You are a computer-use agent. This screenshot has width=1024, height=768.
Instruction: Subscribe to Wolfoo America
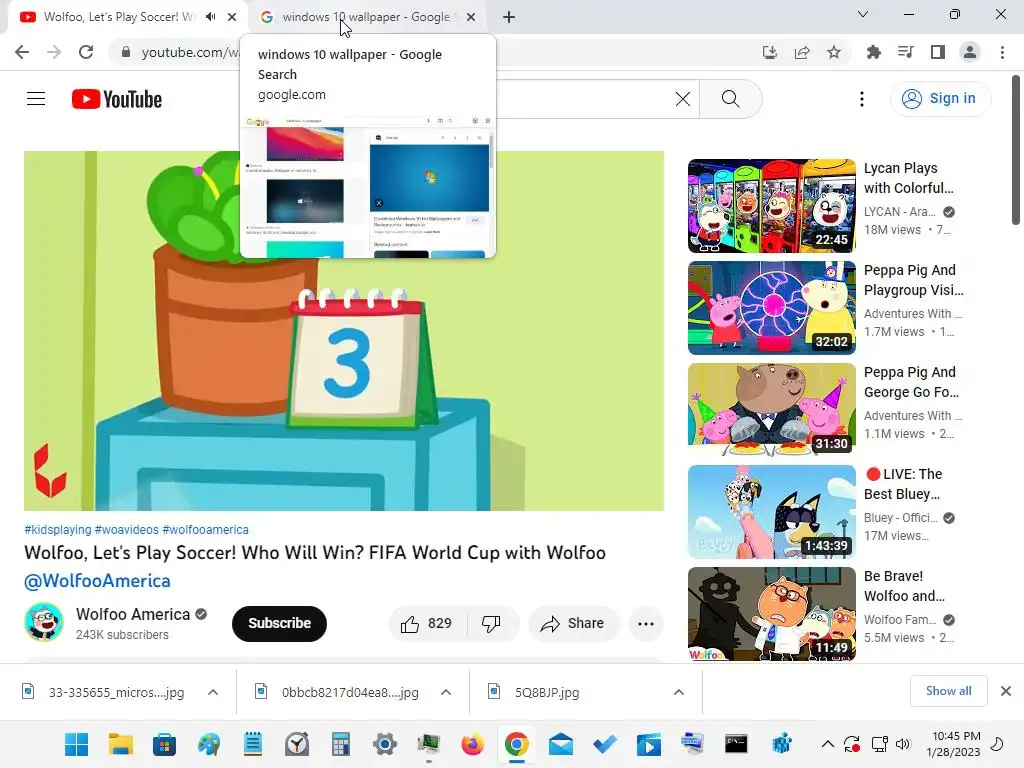(280, 624)
